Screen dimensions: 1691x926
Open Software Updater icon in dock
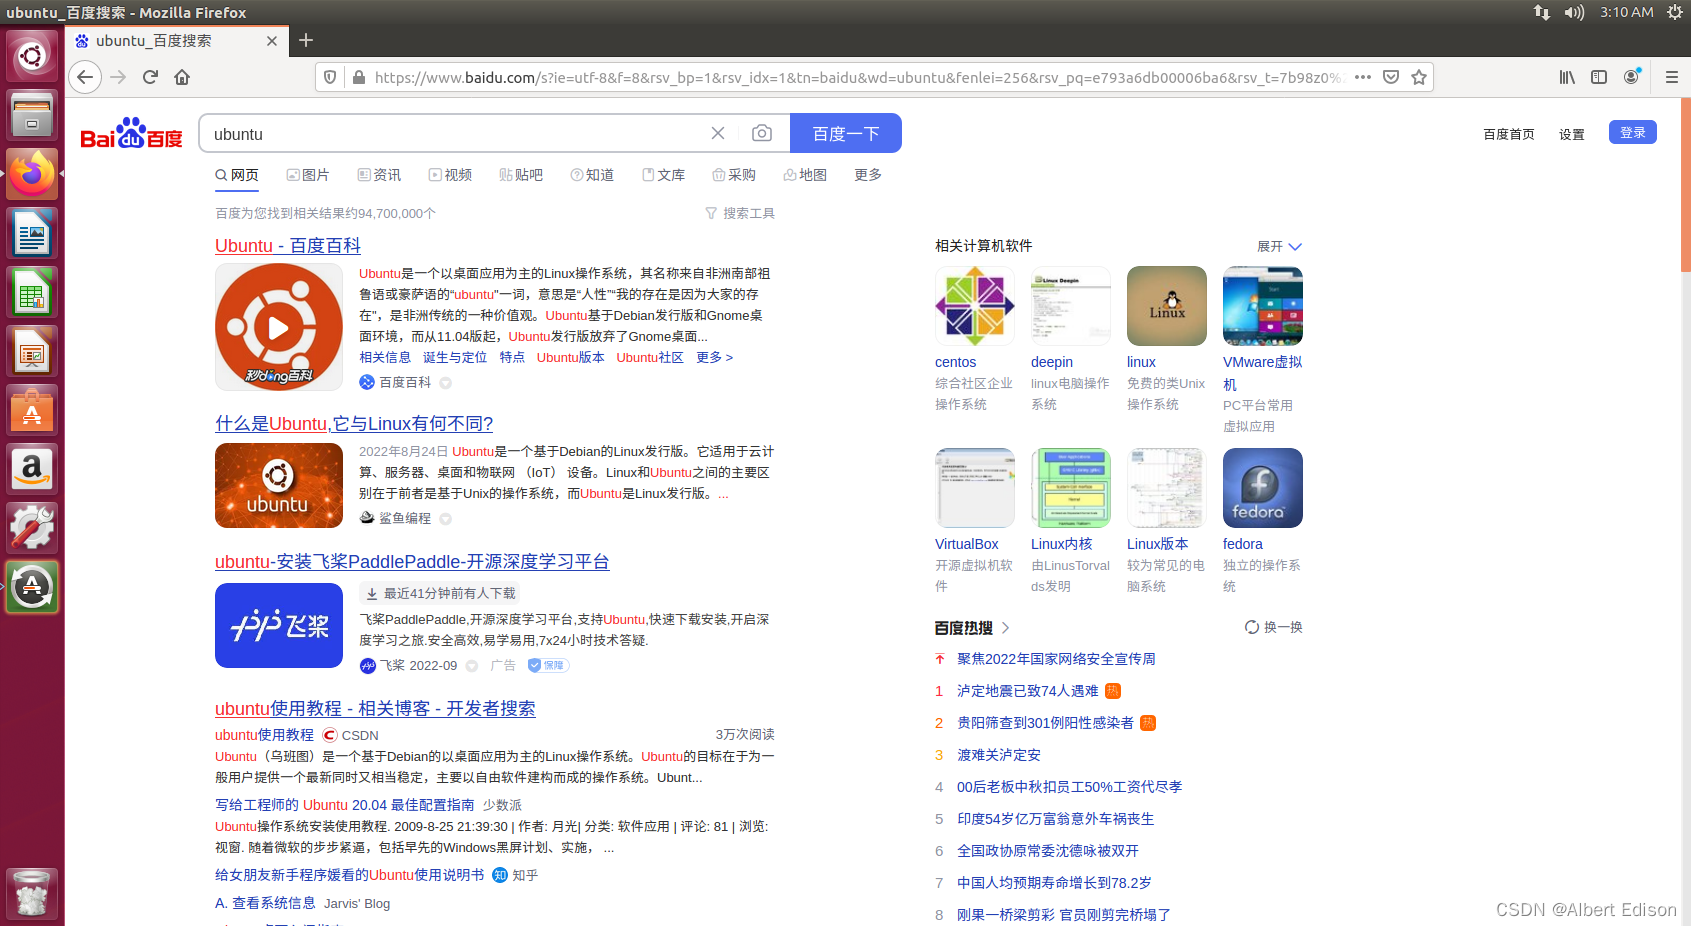click(x=32, y=587)
